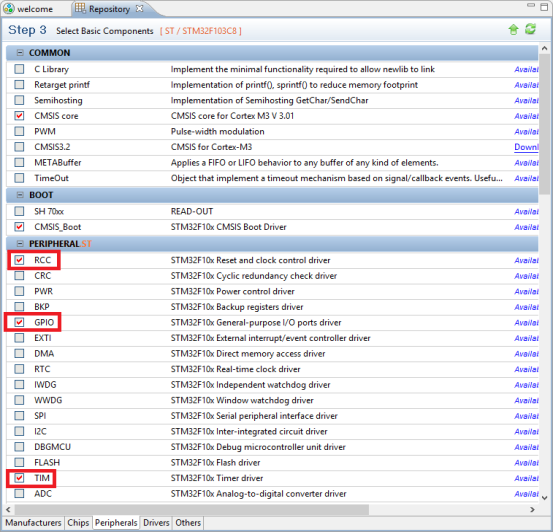The height and width of the screenshot is (532, 553).
Task: Click the view maximize icon at top right
Action: point(544,7)
